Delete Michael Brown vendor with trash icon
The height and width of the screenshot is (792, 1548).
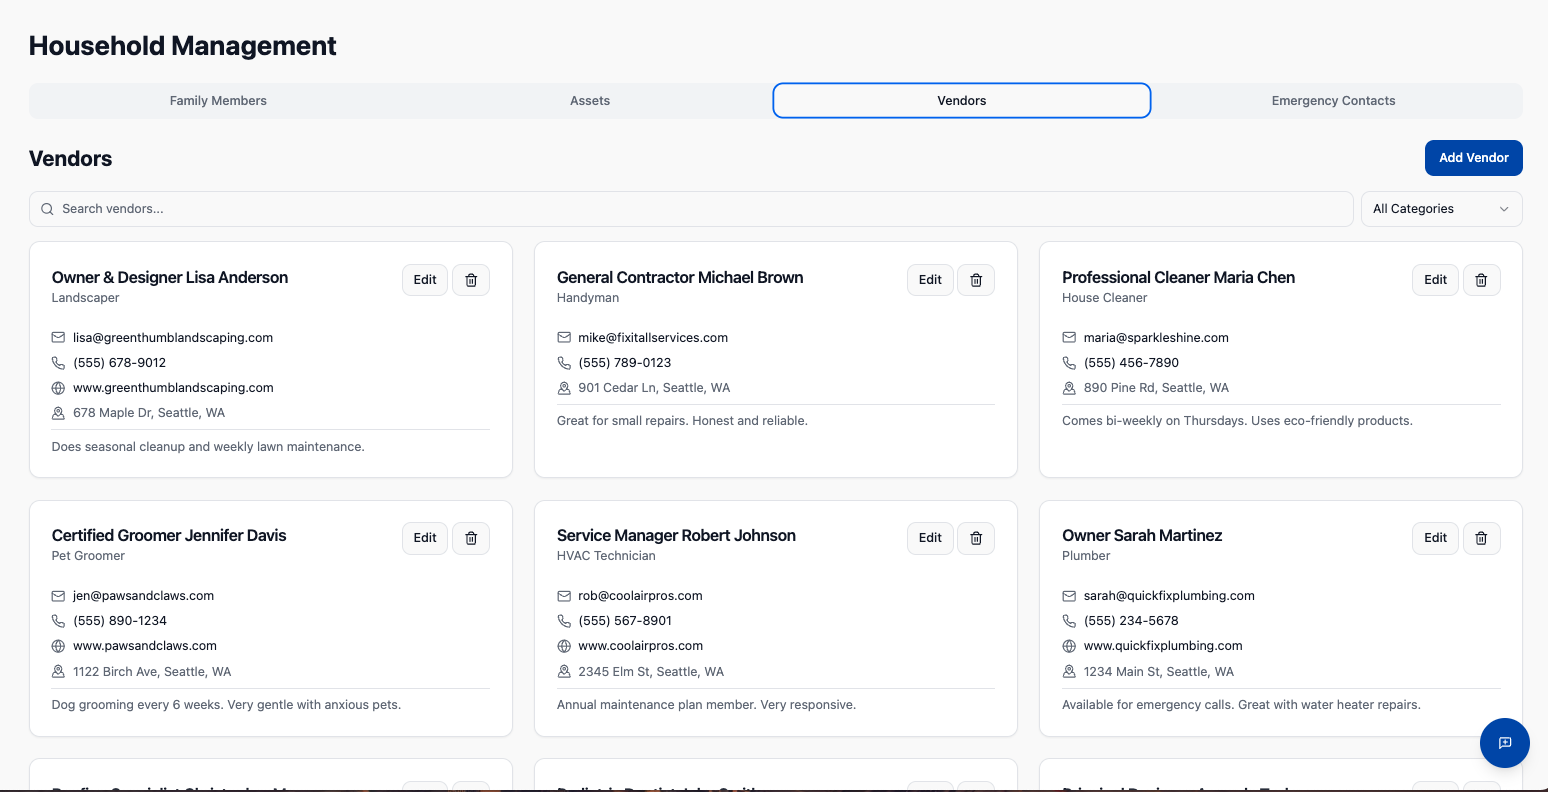pos(976,280)
